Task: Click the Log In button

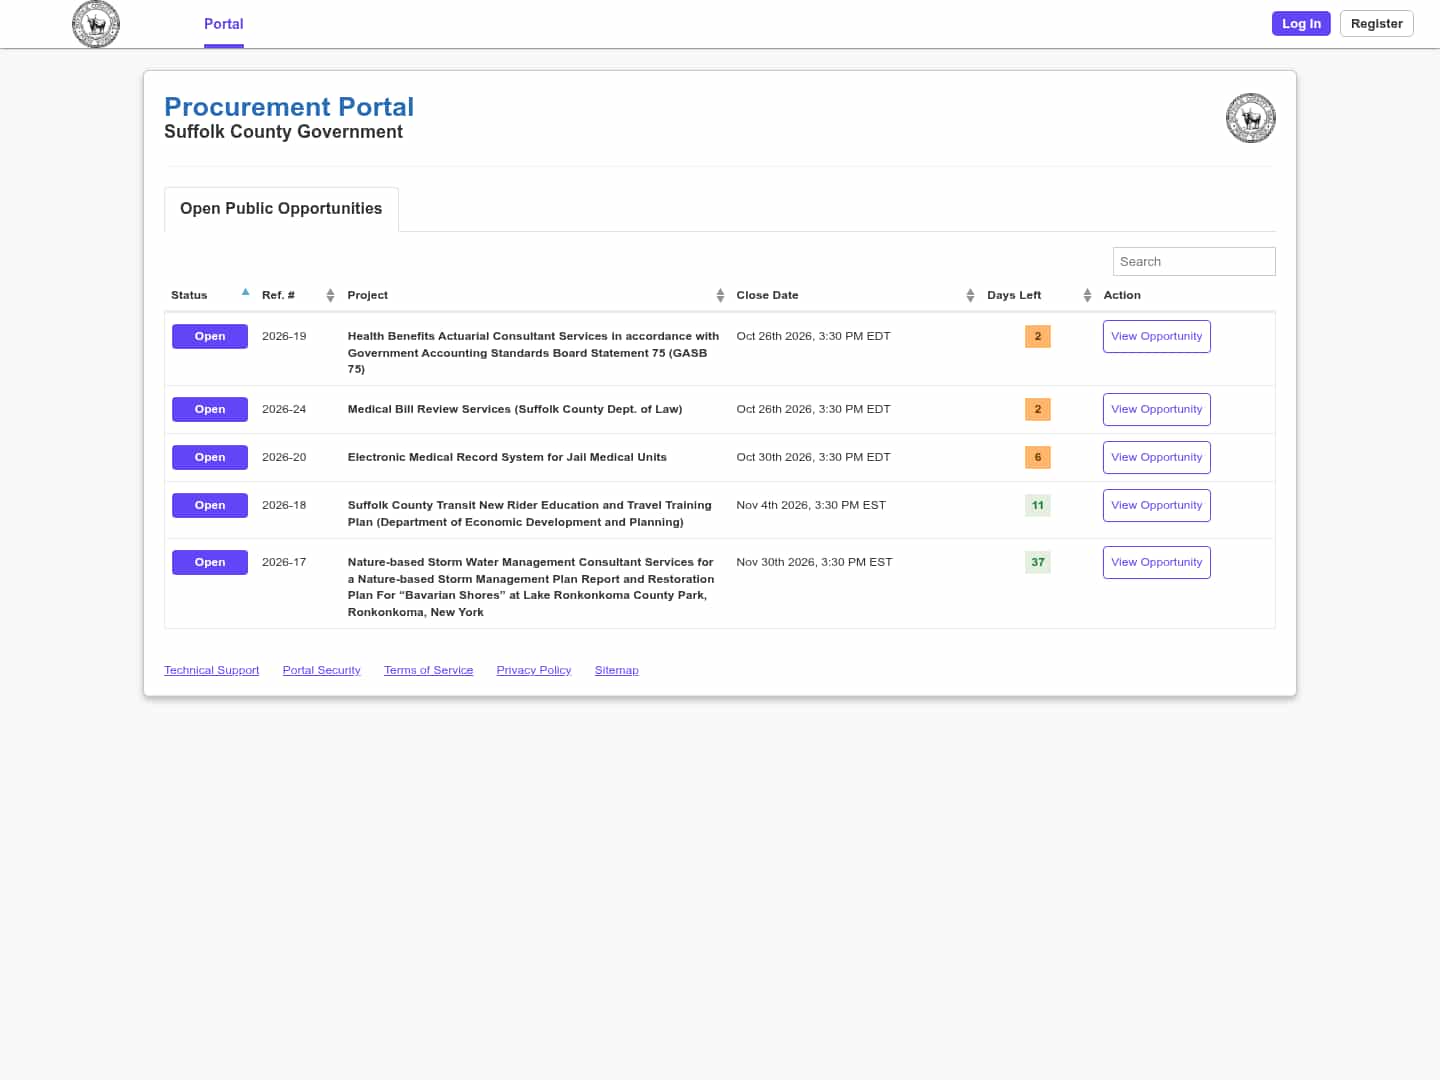Action: pyautogui.click(x=1301, y=24)
